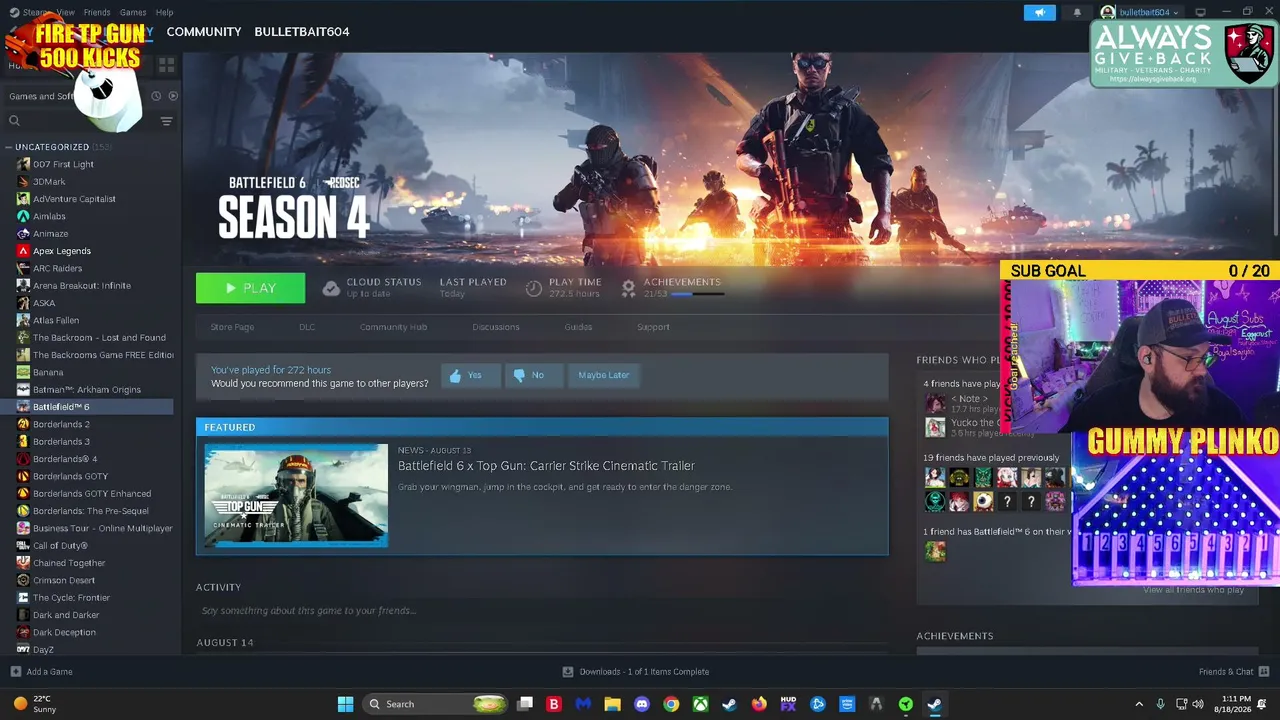Screen dimensions: 1280x720
Task: Open the DLC link
Action: point(307,327)
